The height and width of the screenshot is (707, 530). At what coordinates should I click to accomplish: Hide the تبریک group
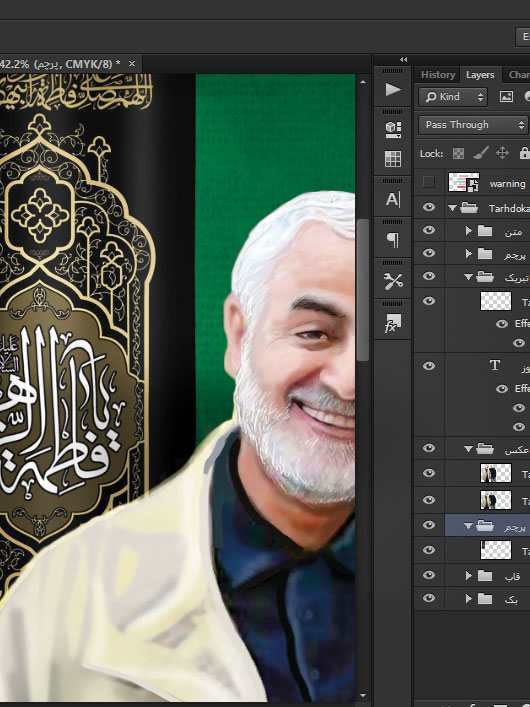429,276
